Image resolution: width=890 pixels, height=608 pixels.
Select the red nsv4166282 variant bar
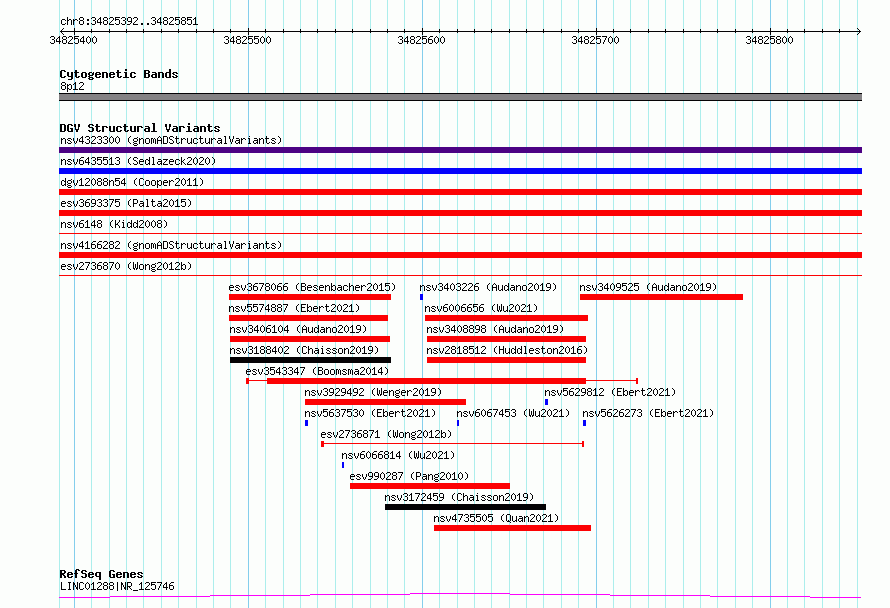(460, 255)
